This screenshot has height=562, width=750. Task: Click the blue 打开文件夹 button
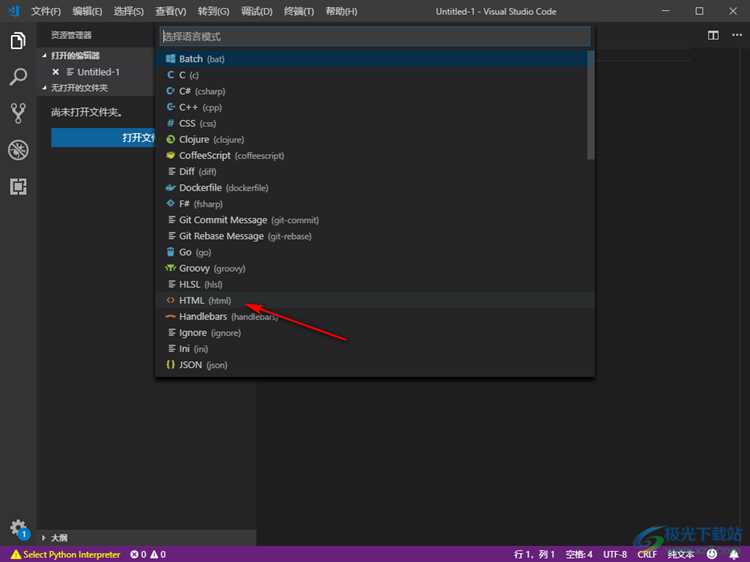103,138
